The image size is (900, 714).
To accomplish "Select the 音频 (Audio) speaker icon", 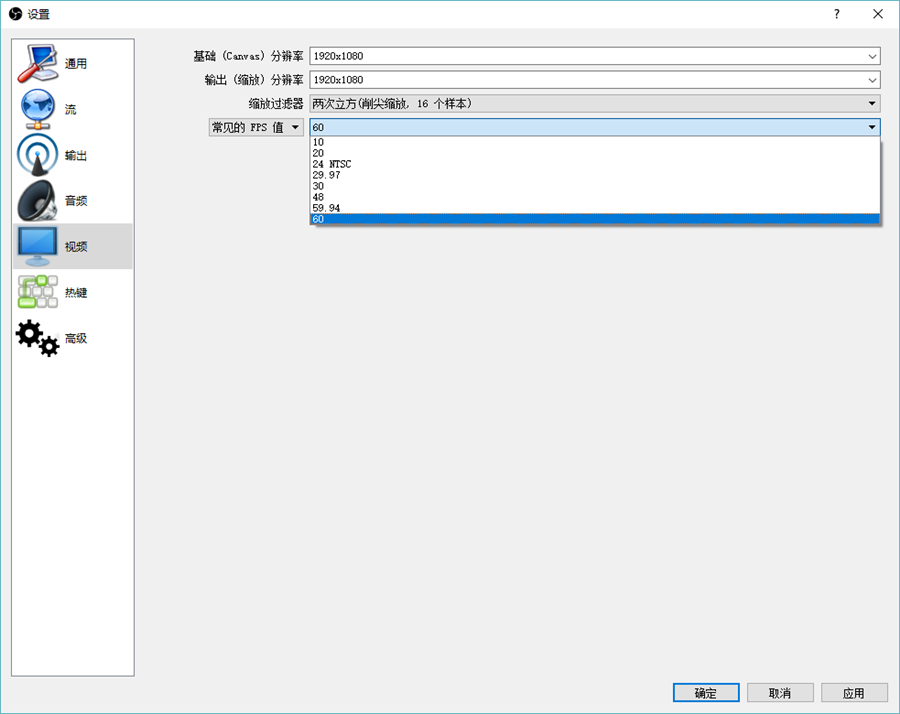I will [x=38, y=201].
